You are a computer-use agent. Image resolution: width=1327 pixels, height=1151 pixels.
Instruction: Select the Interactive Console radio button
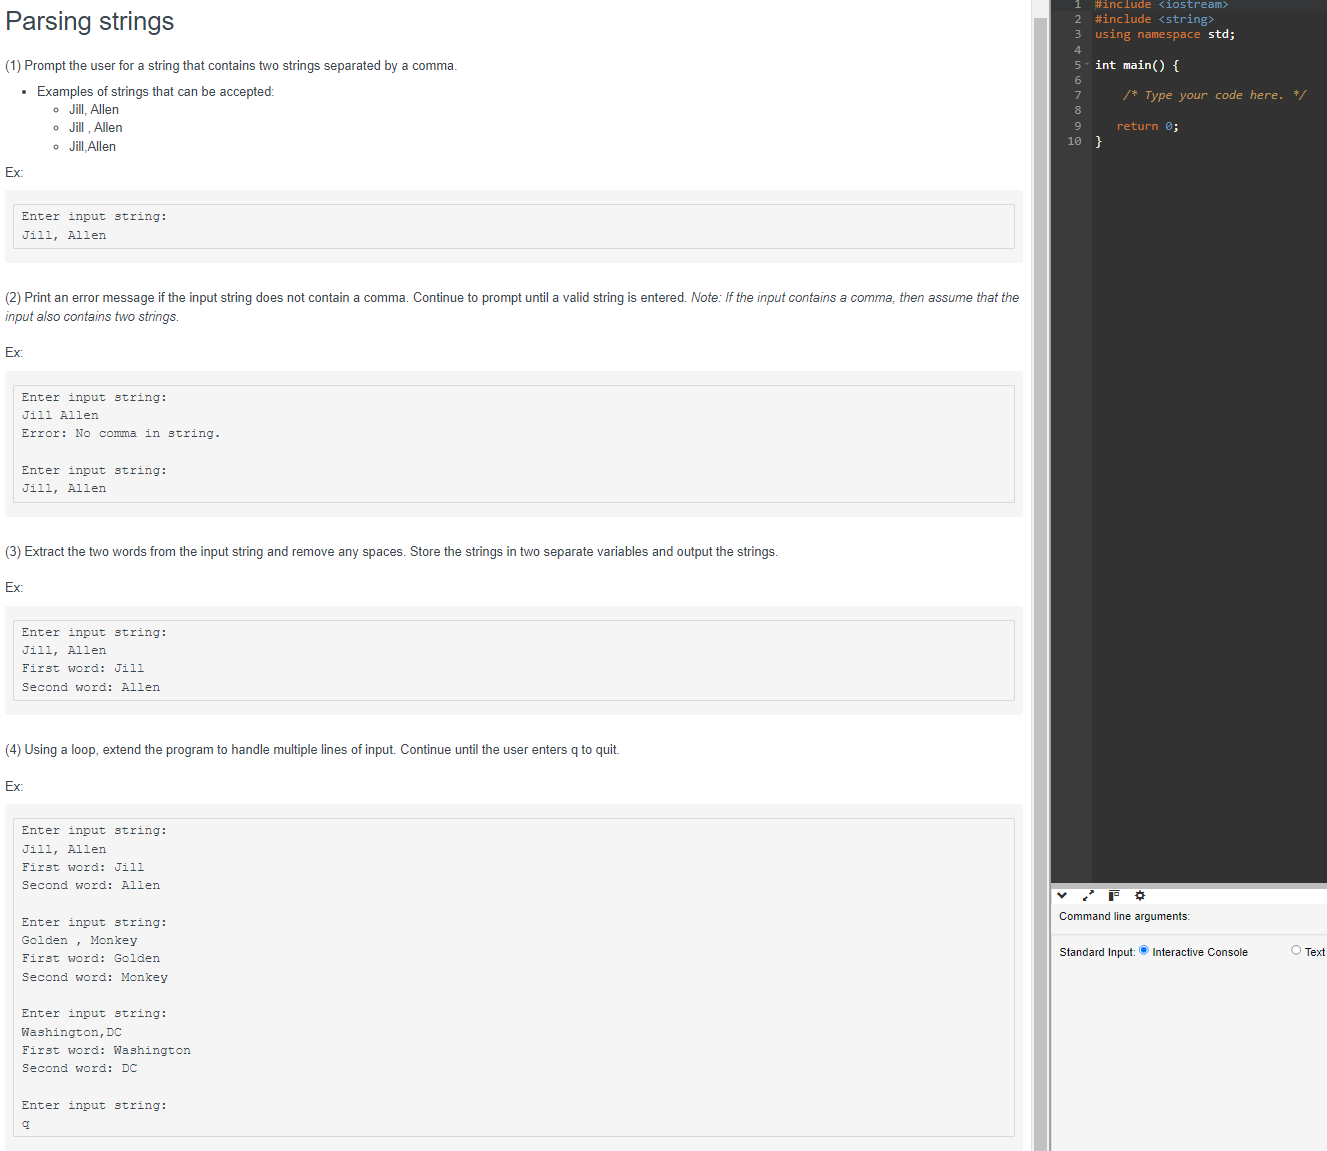(1143, 950)
